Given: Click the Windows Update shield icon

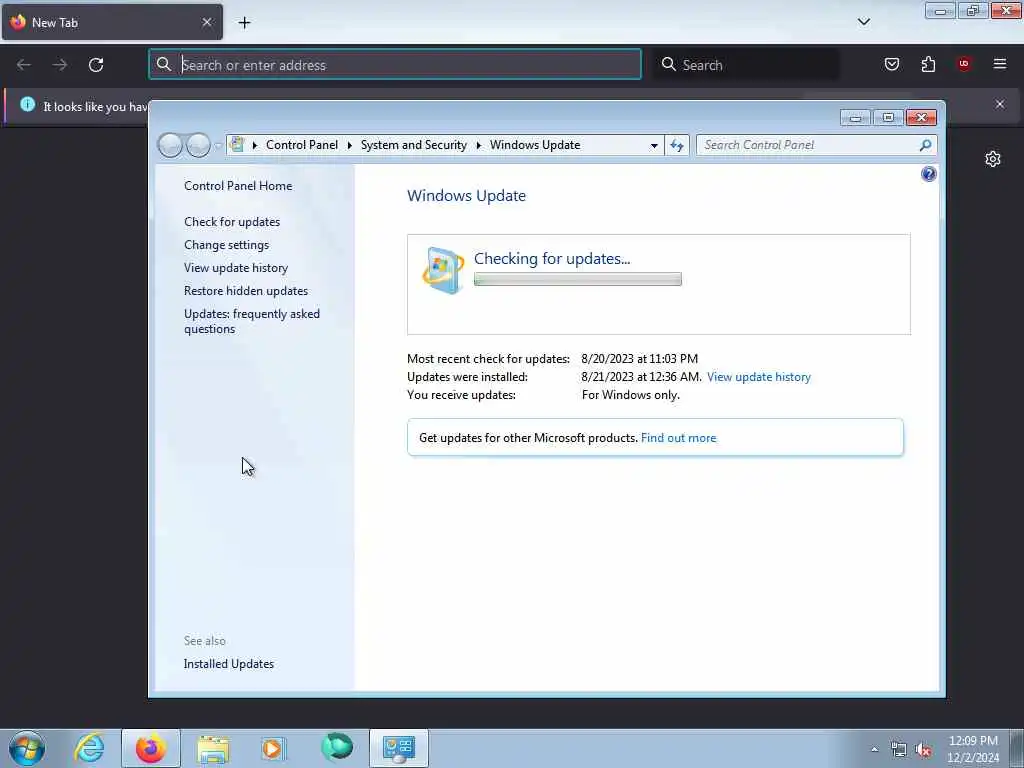Looking at the screenshot, I should pyautogui.click(x=443, y=270).
